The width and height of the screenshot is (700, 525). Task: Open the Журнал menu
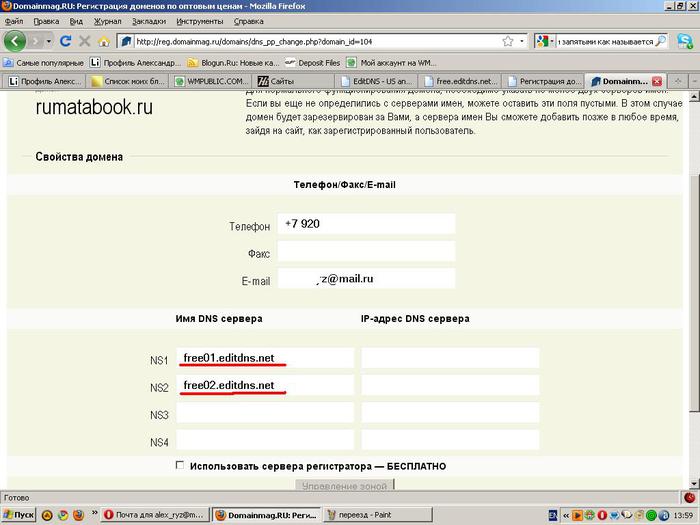[107, 21]
